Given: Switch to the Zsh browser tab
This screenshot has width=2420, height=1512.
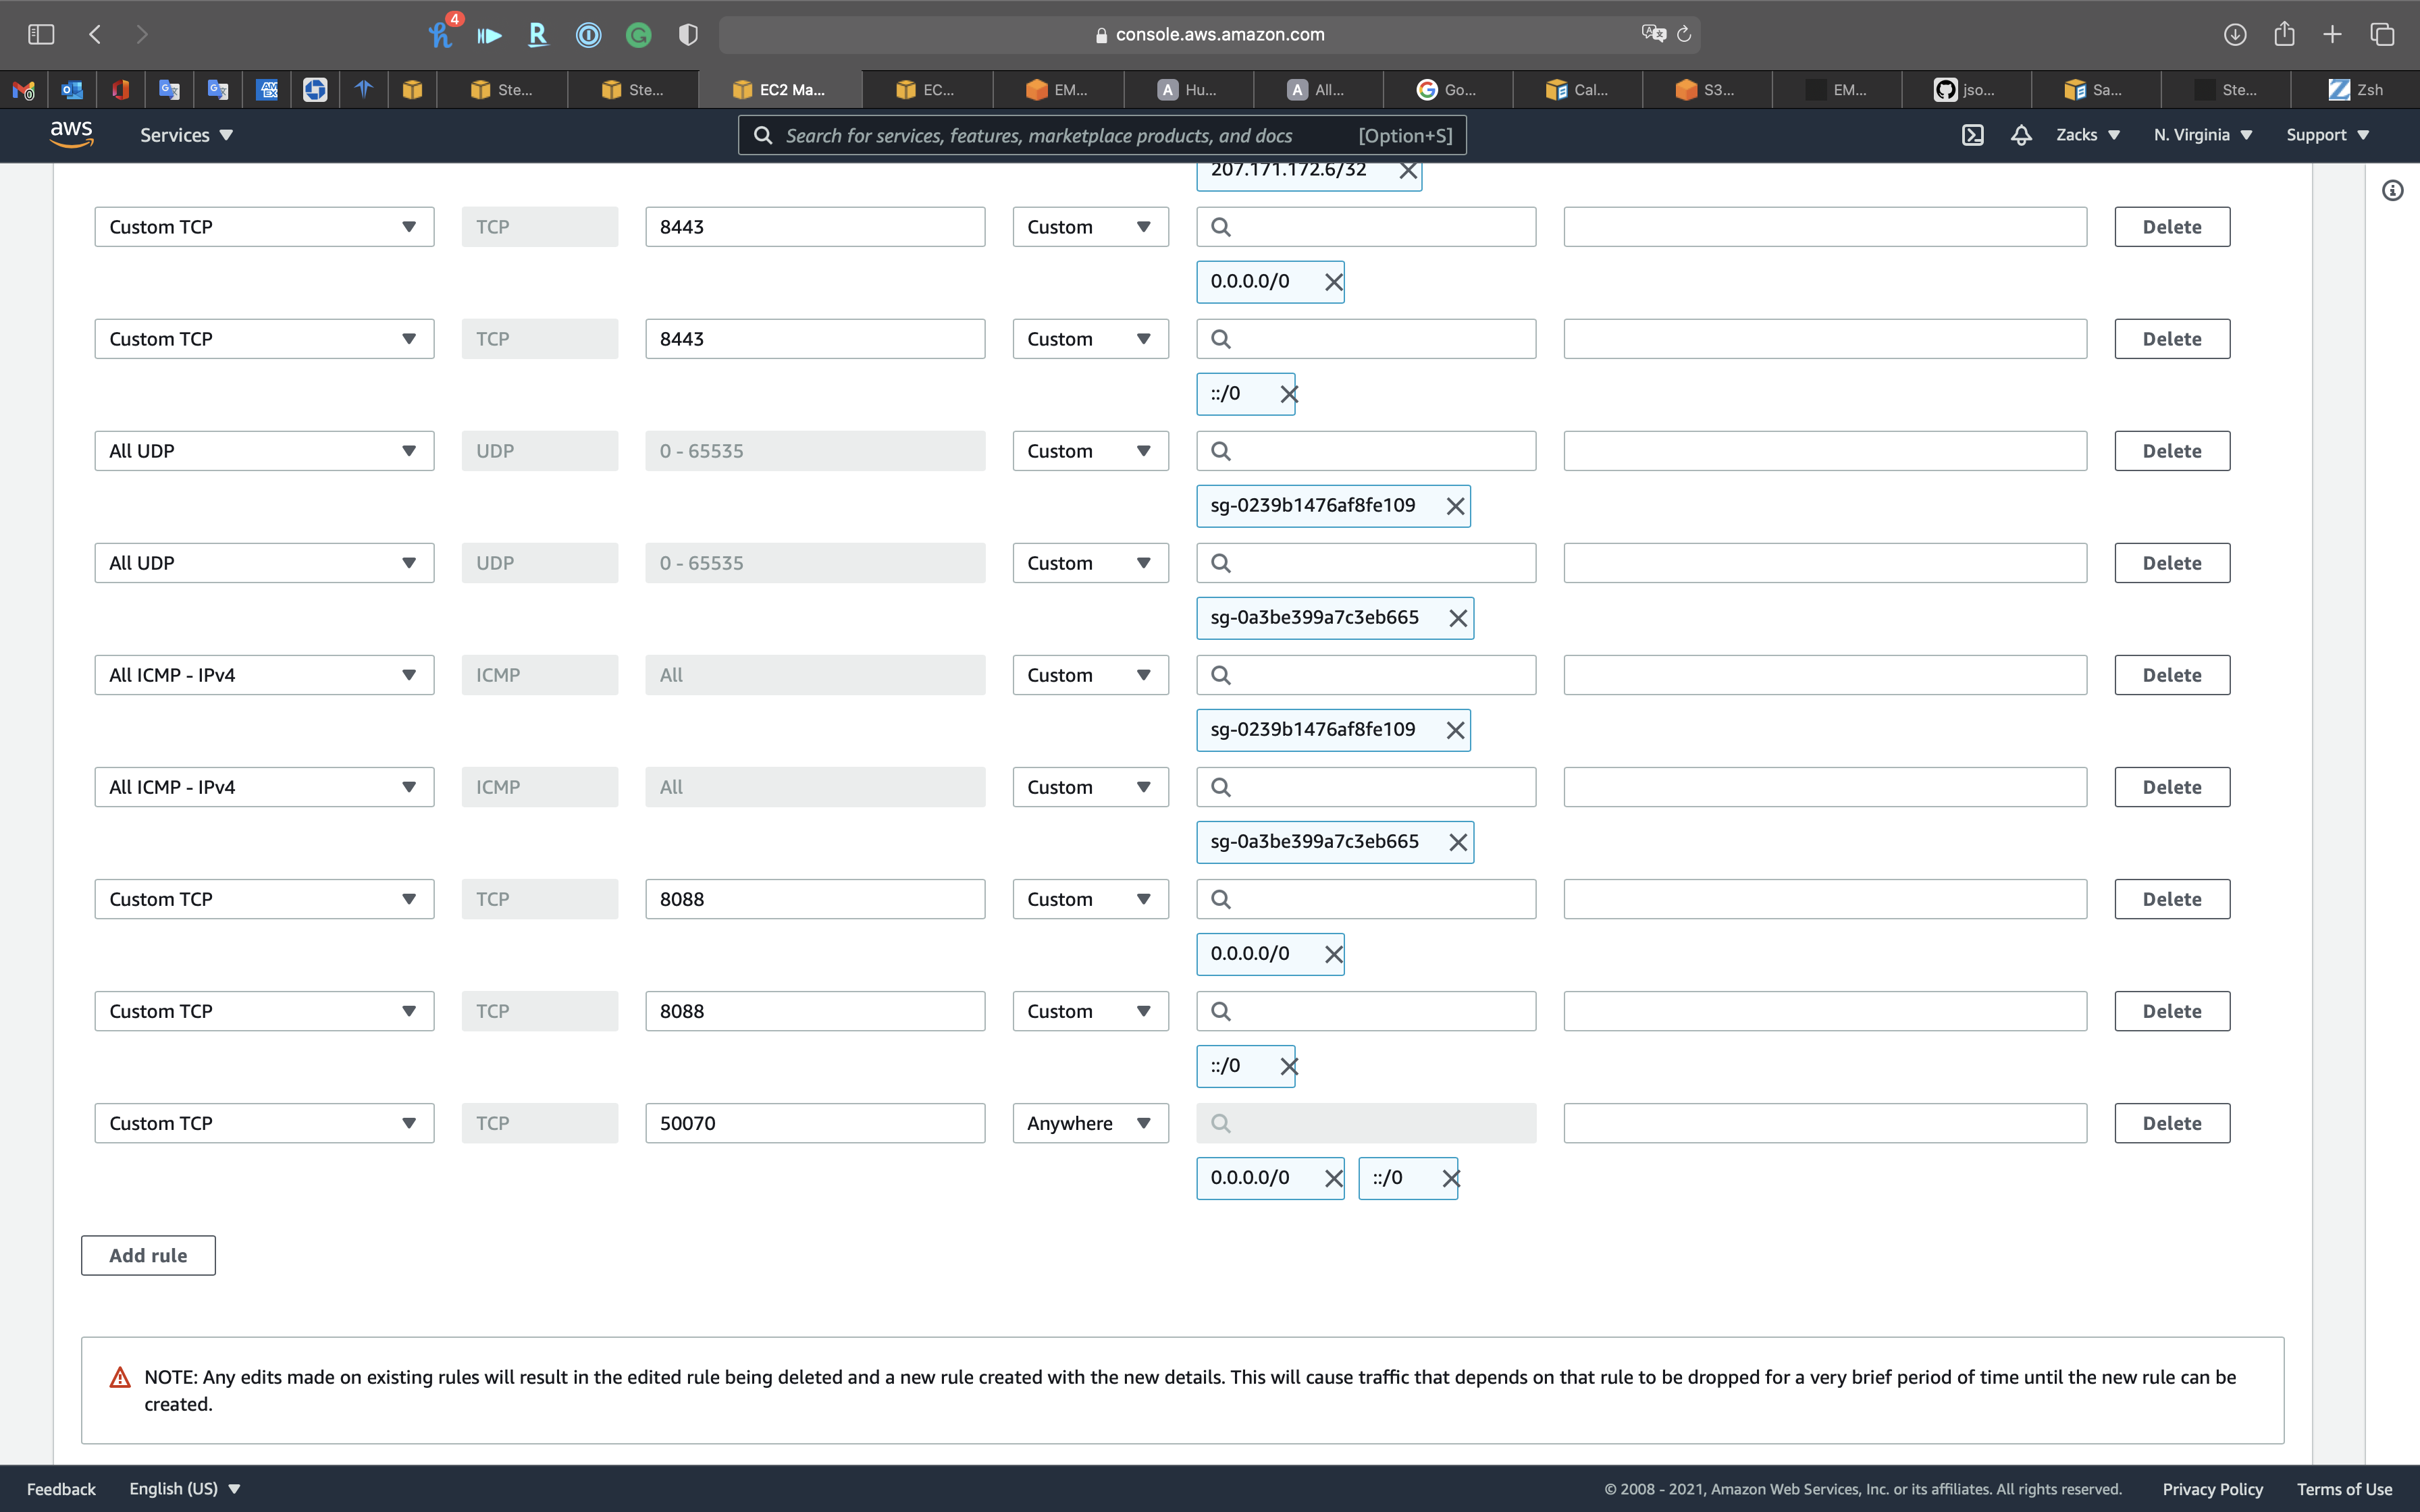Looking at the screenshot, I should pos(2356,90).
